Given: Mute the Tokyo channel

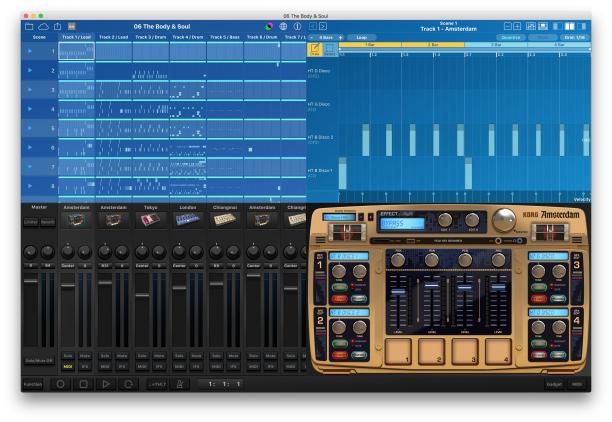Looking at the screenshot, I should [x=159, y=356].
